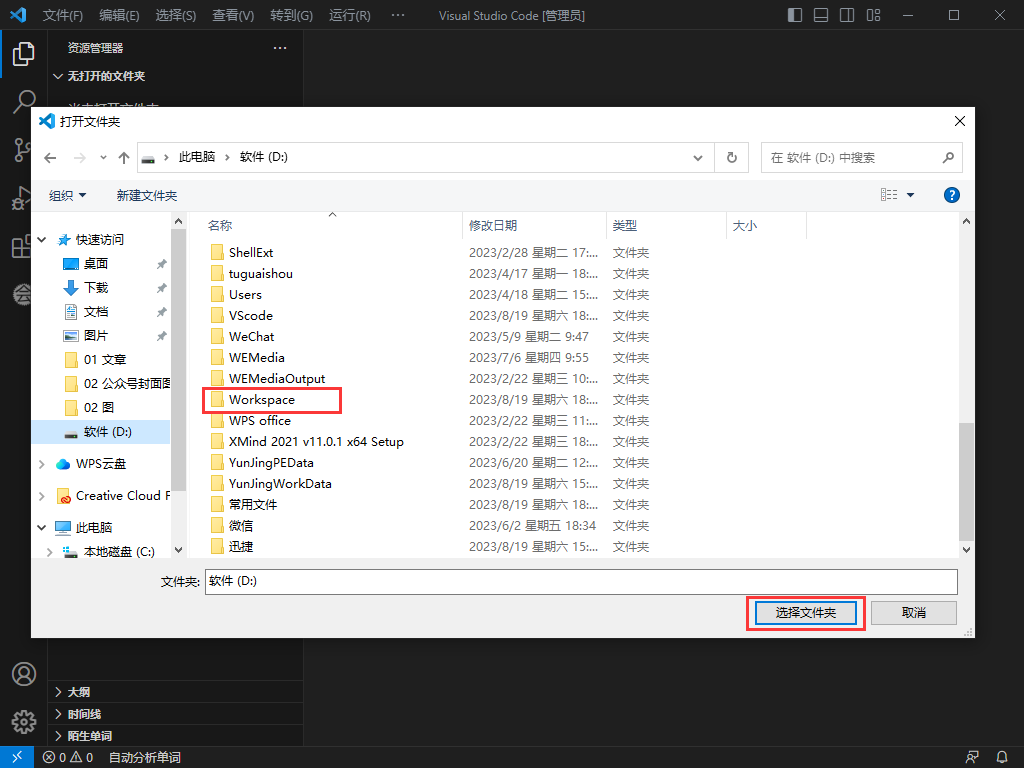Open the 选择(S) menu
1024x768 pixels.
click(176, 15)
